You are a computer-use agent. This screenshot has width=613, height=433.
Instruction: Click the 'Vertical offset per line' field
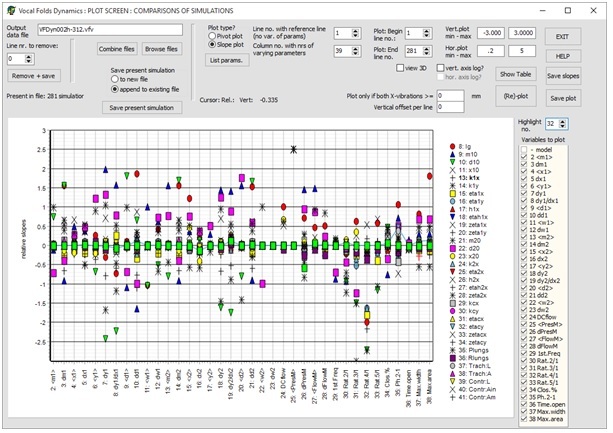click(x=450, y=107)
